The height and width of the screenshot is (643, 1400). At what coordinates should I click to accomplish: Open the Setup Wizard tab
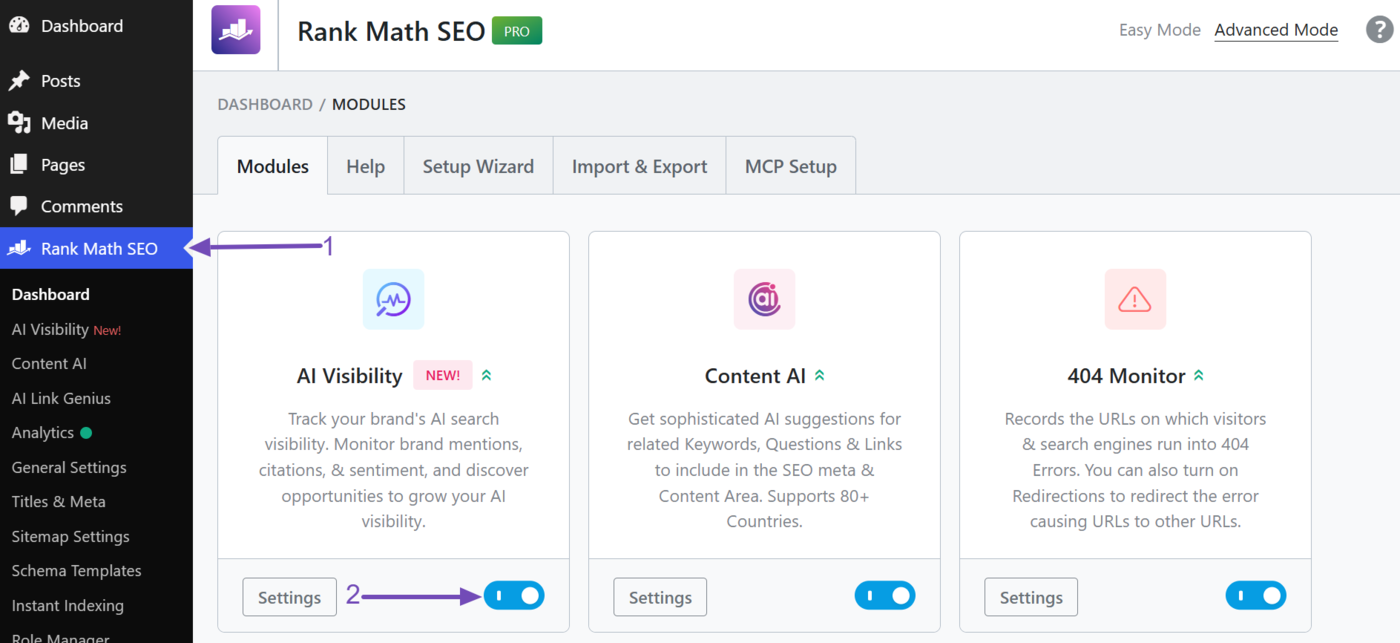click(x=478, y=166)
